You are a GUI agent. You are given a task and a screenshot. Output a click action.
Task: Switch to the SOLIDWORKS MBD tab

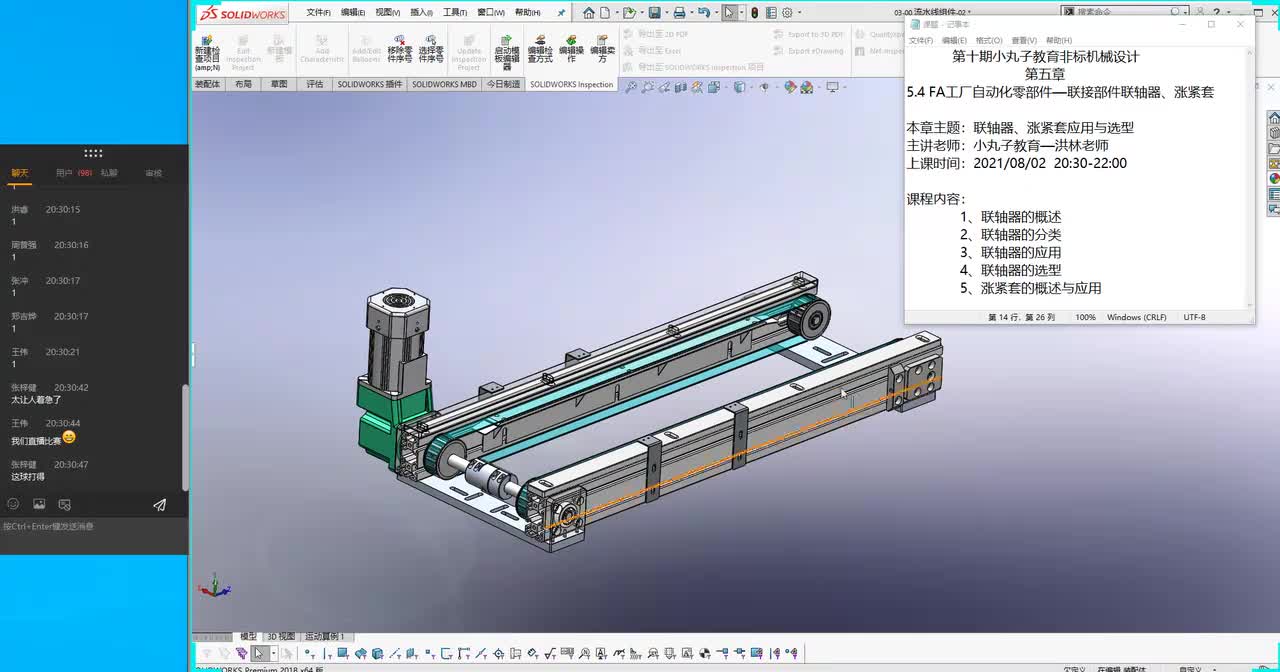click(444, 85)
